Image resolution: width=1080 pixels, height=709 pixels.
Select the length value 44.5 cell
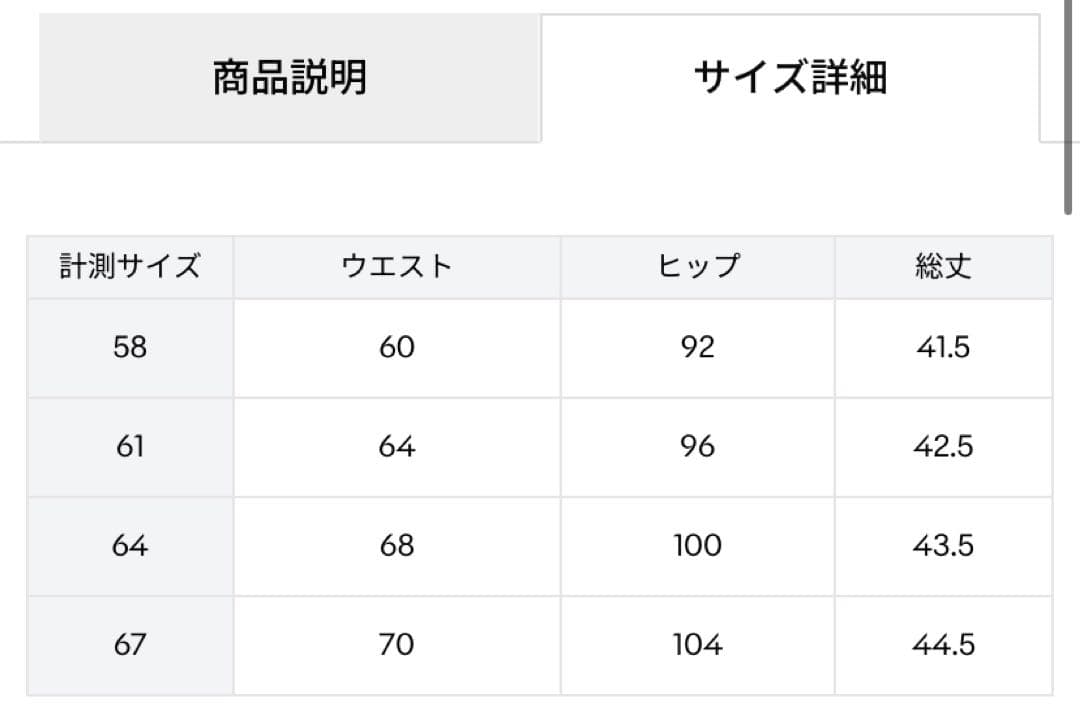[x=944, y=645]
